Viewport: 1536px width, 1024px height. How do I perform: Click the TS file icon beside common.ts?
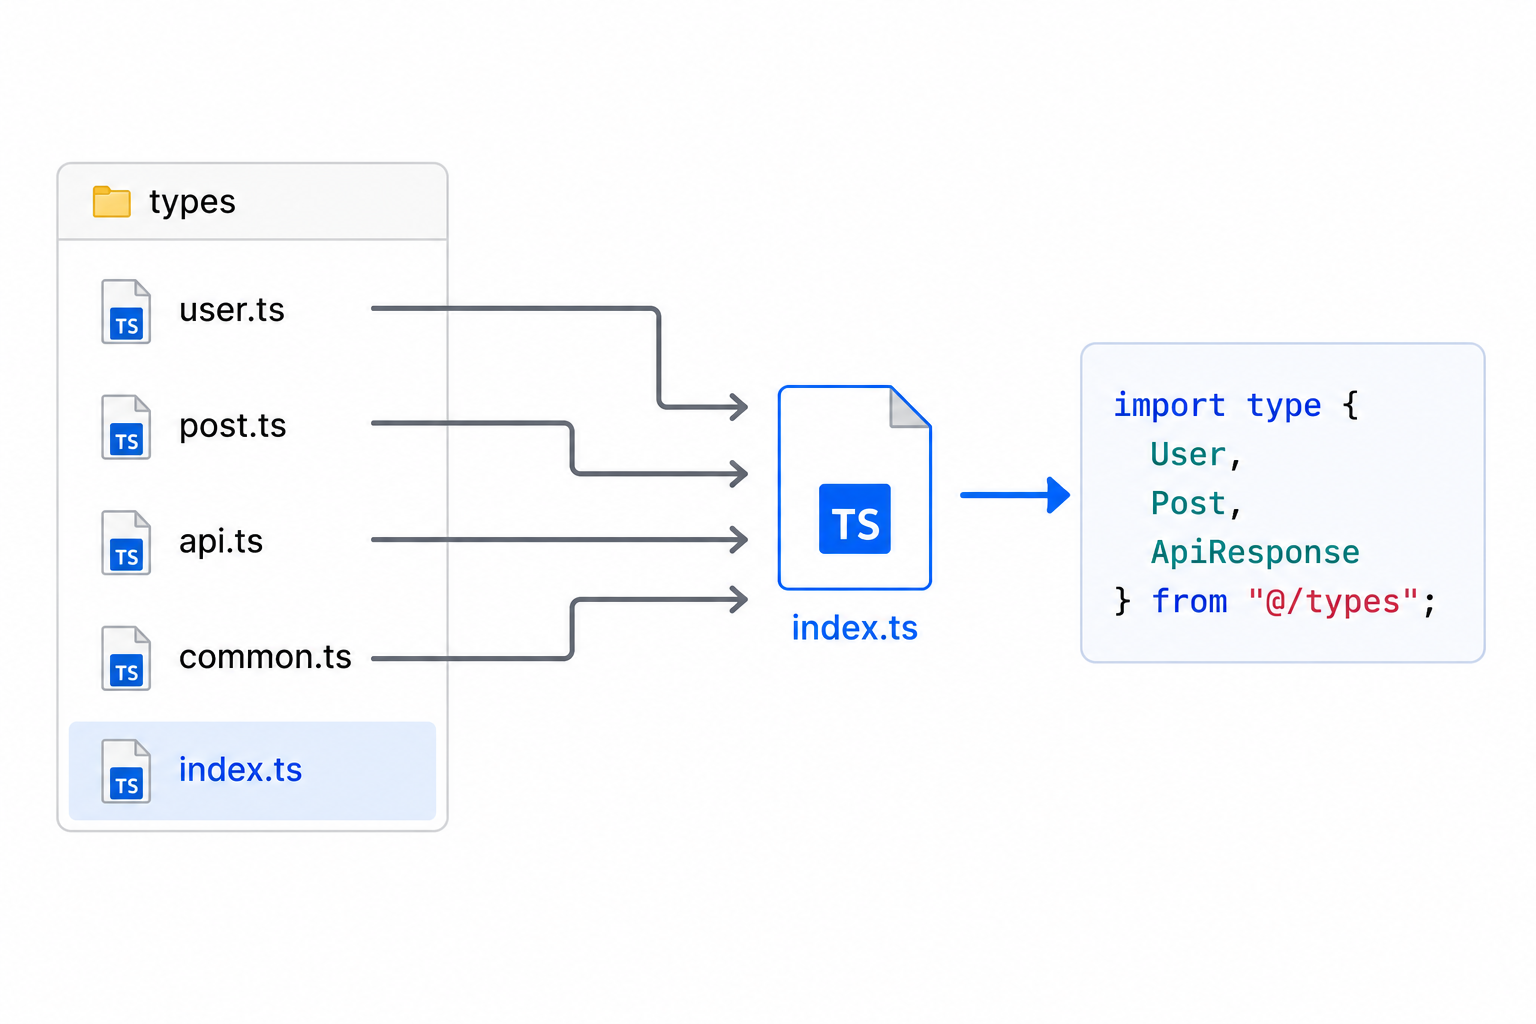pos(126,658)
